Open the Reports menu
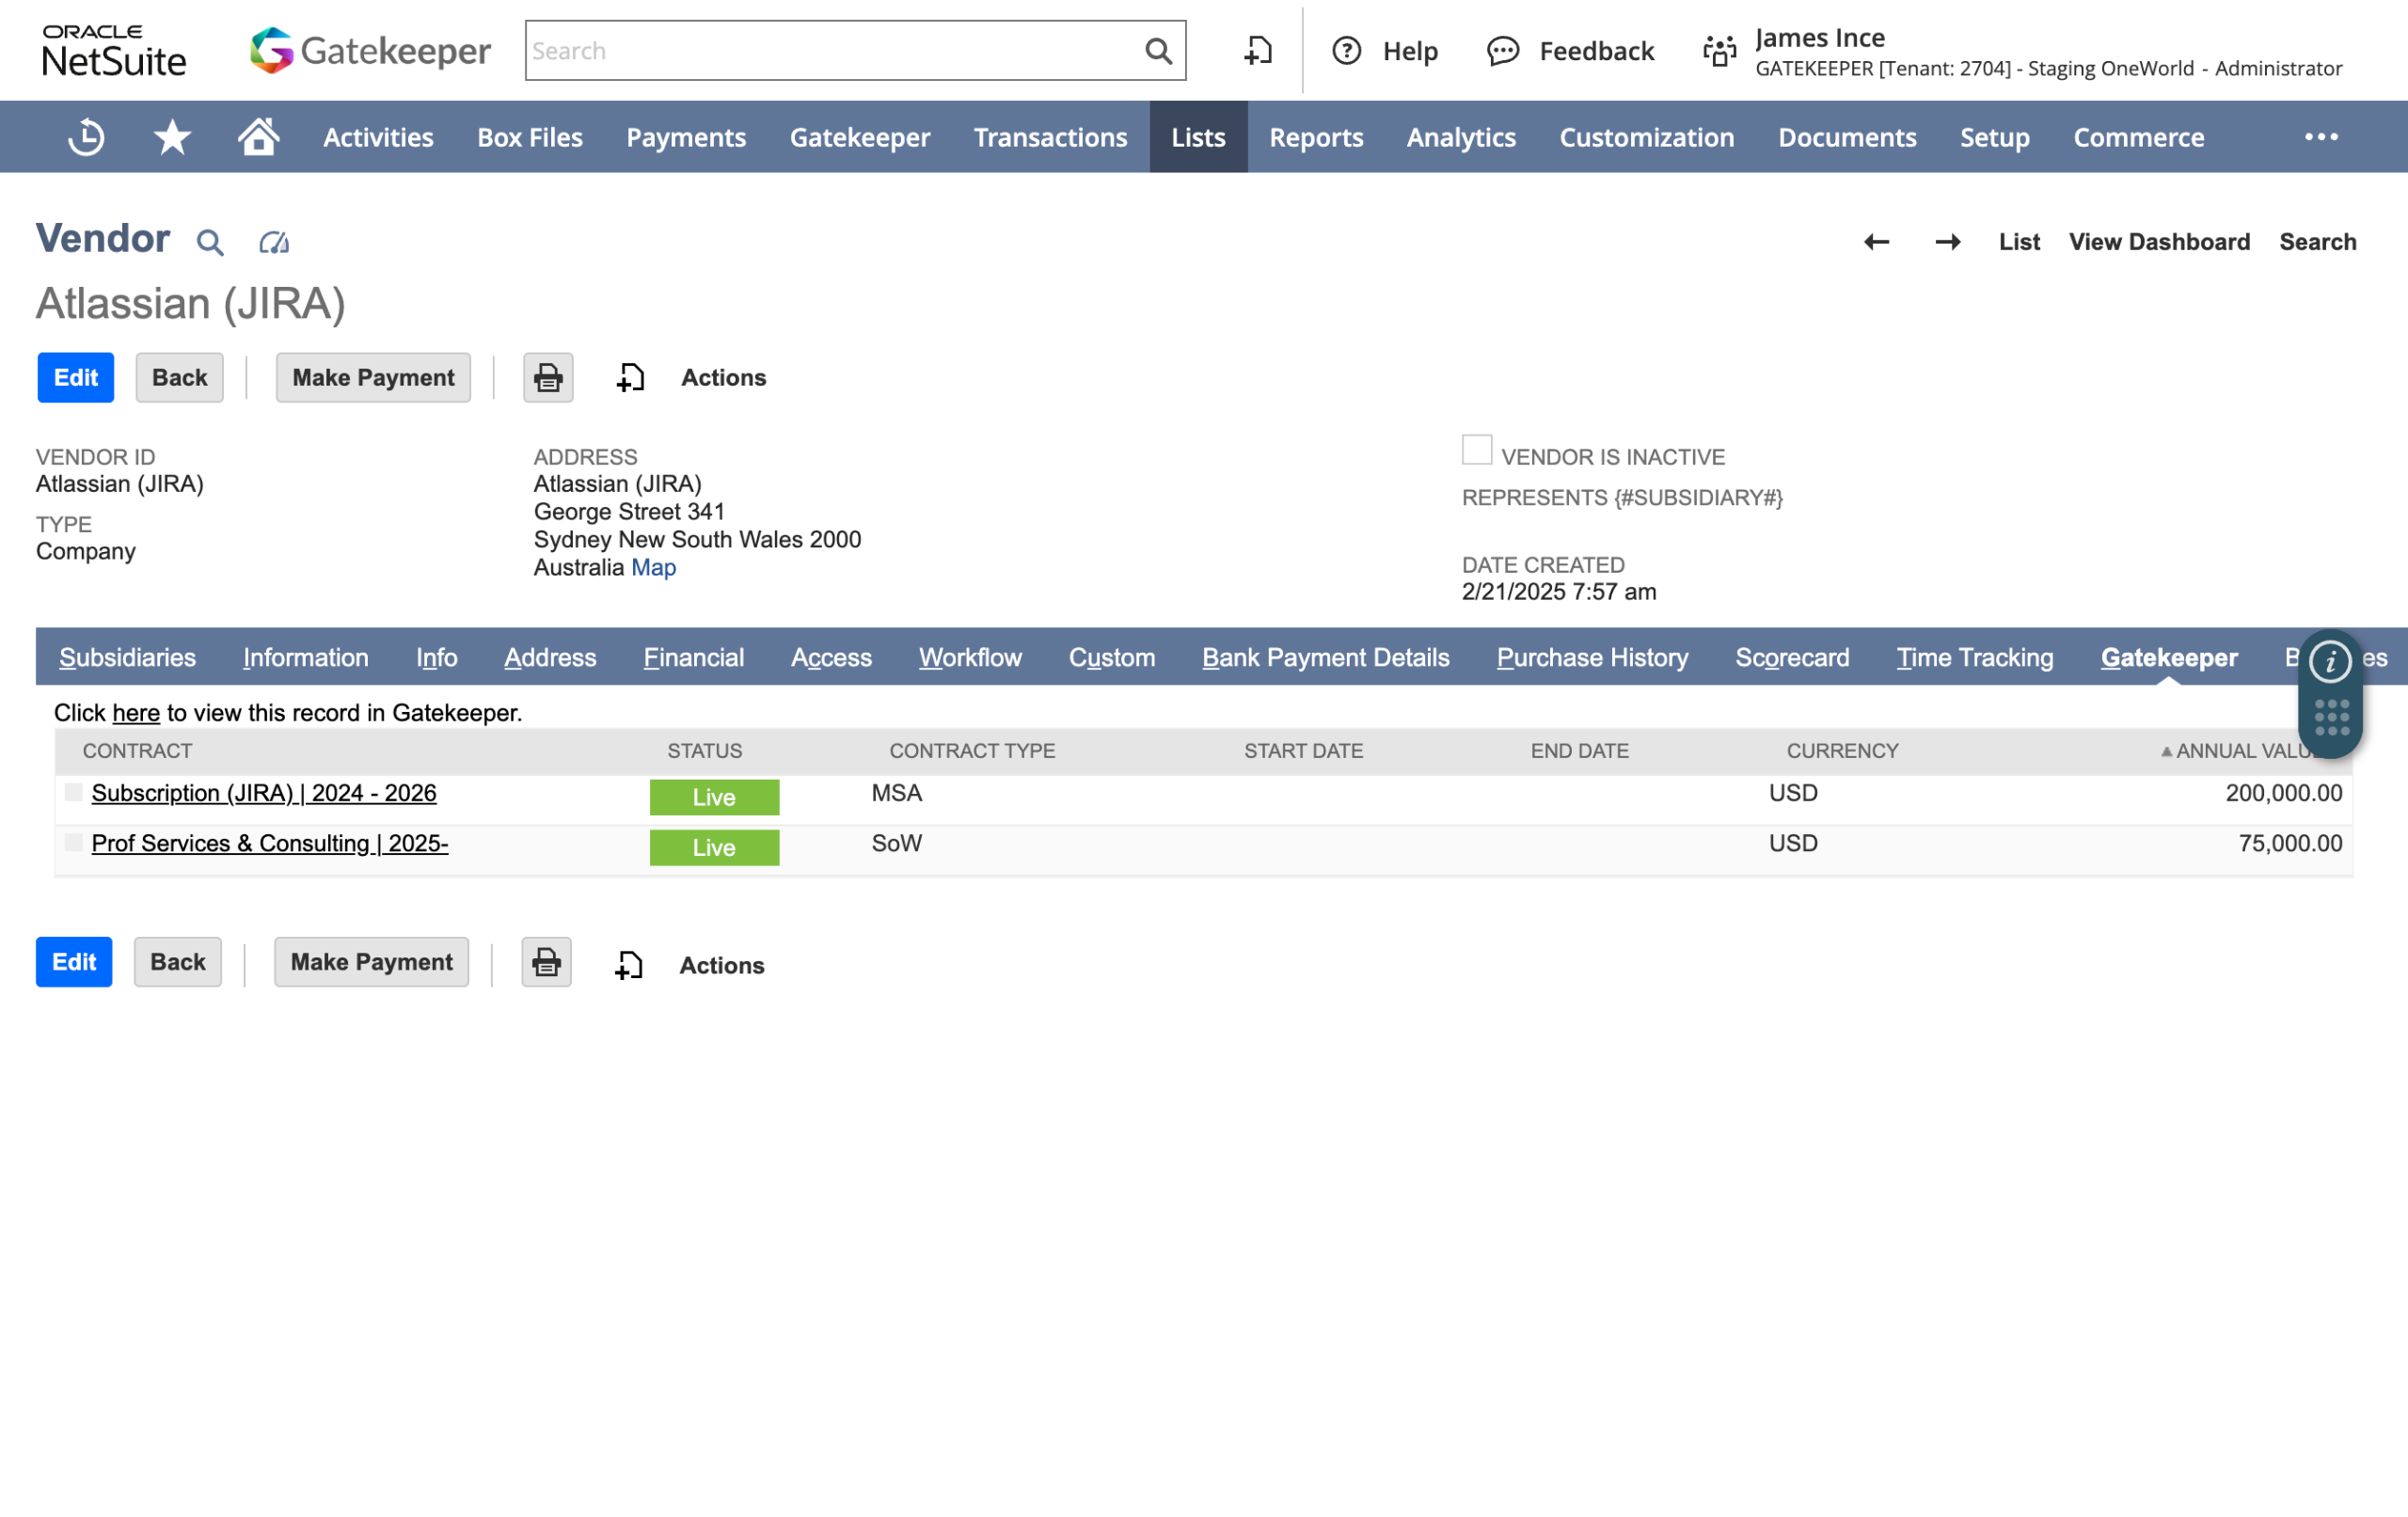Image resolution: width=2408 pixels, height=1517 pixels. (x=1316, y=137)
